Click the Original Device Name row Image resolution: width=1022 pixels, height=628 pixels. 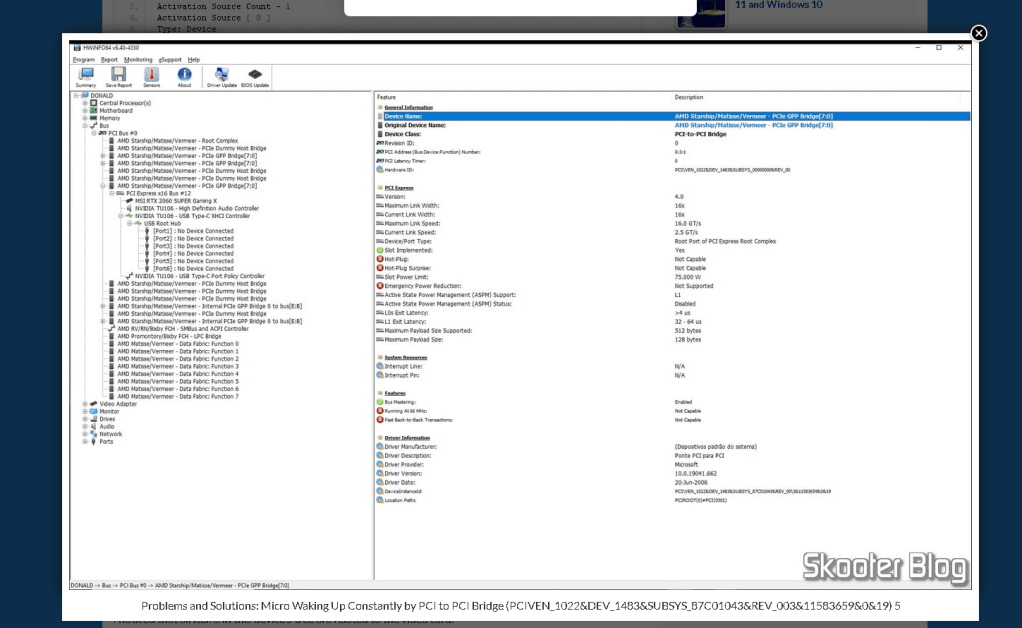click(673, 125)
